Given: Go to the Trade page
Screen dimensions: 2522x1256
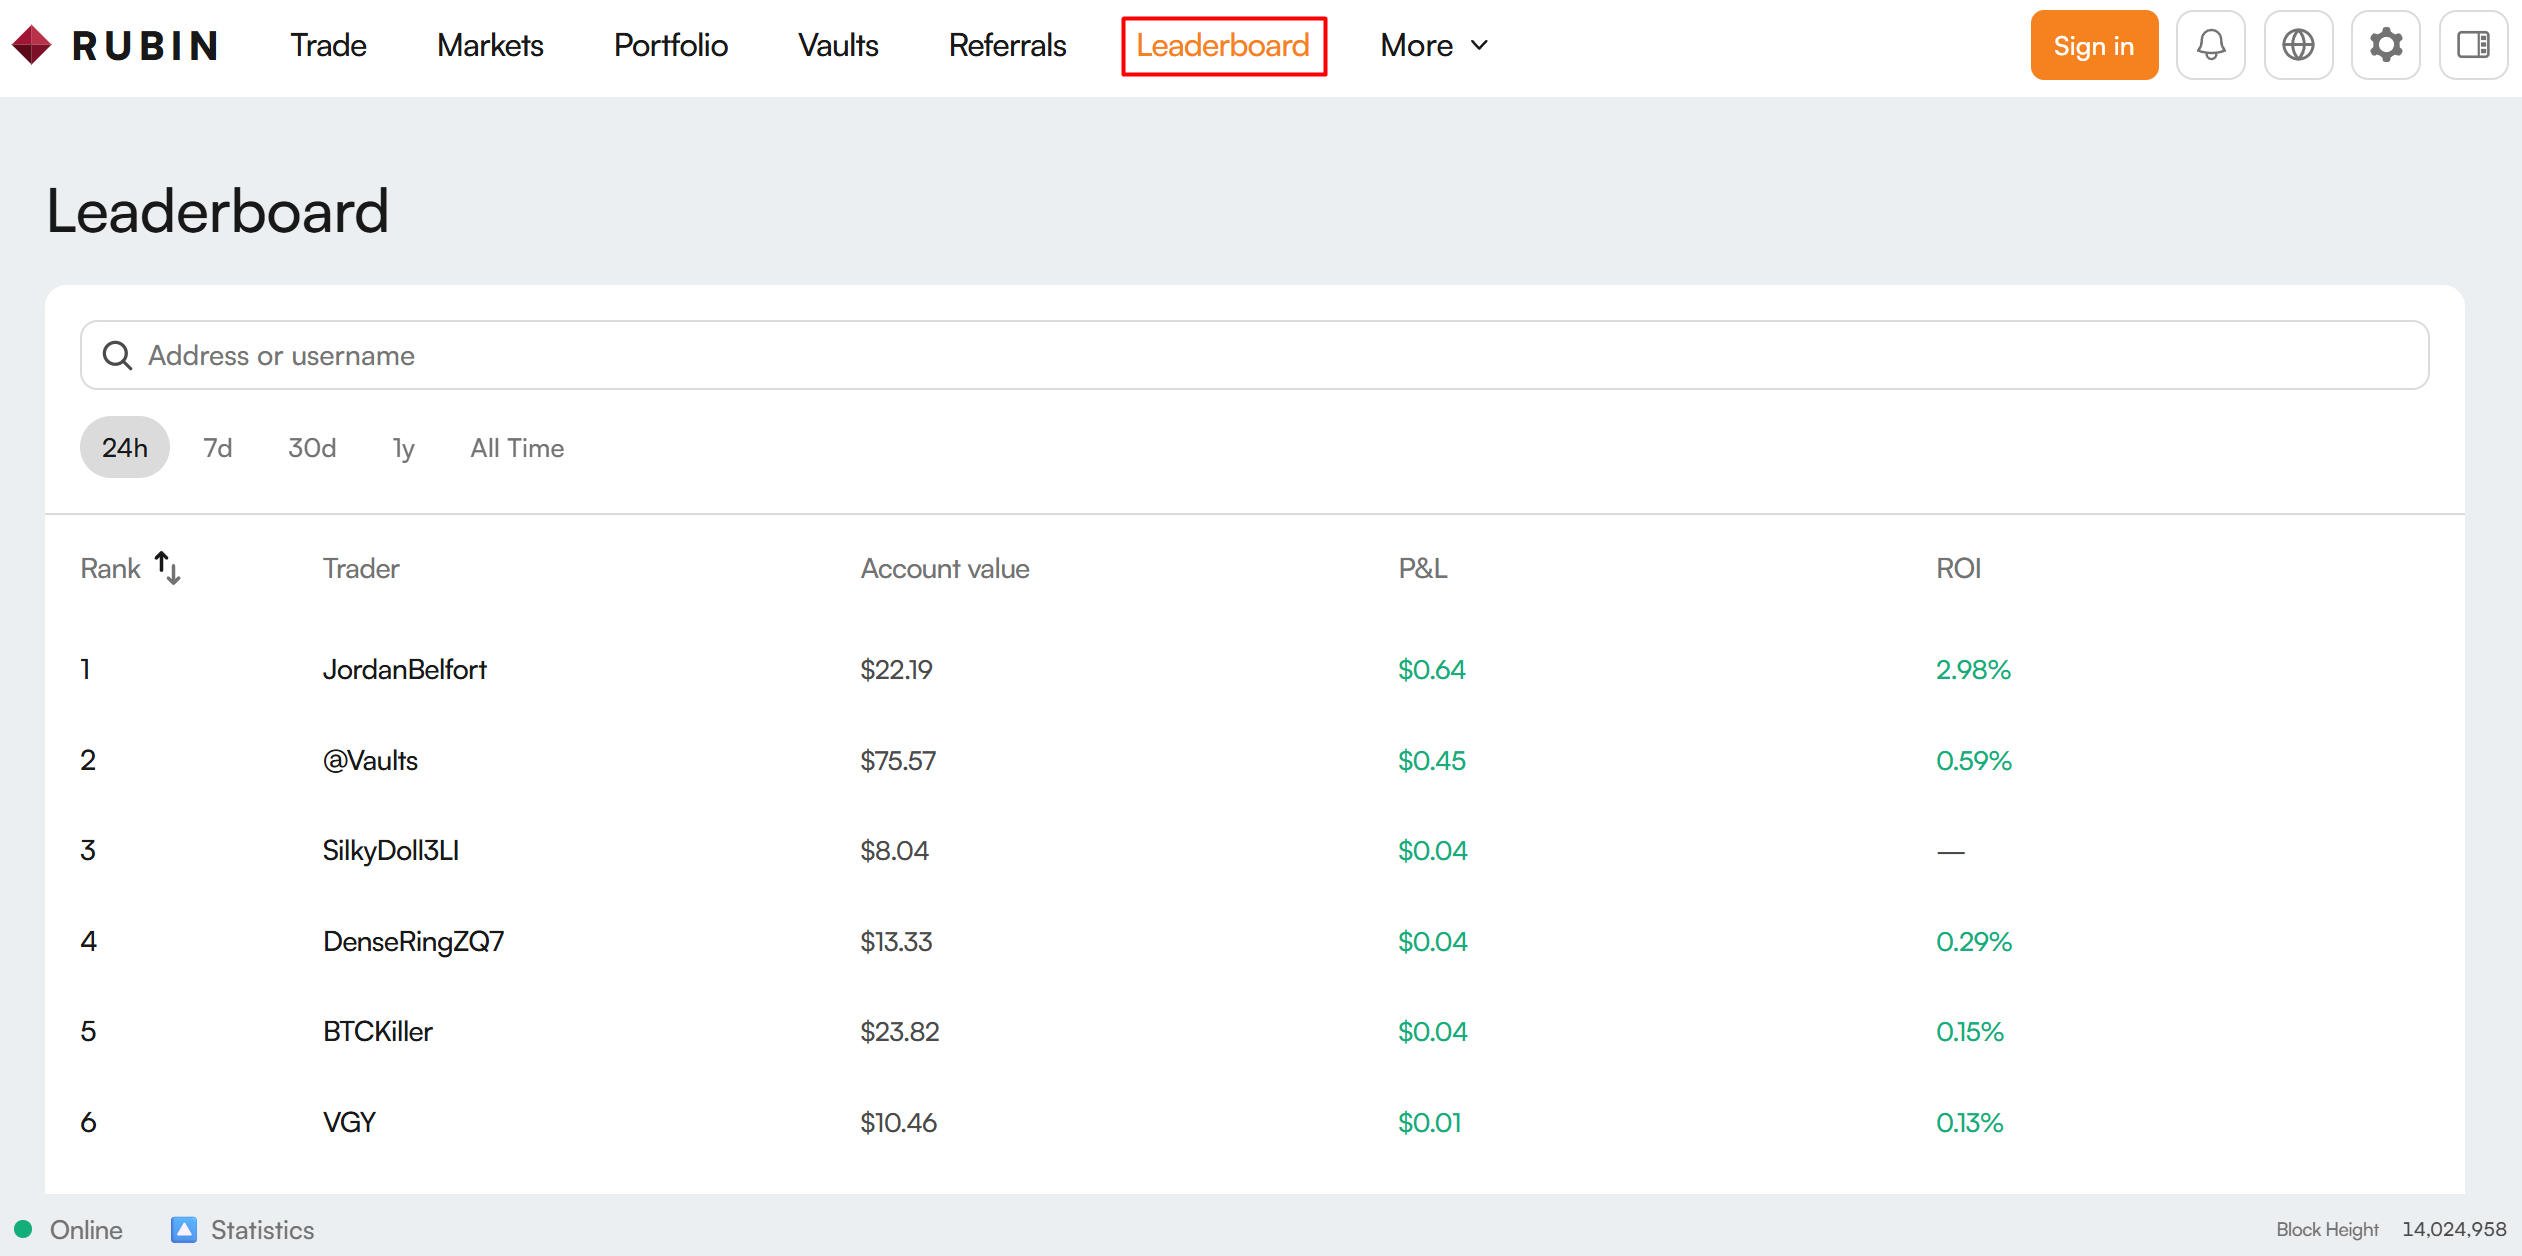Looking at the screenshot, I should [x=328, y=46].
